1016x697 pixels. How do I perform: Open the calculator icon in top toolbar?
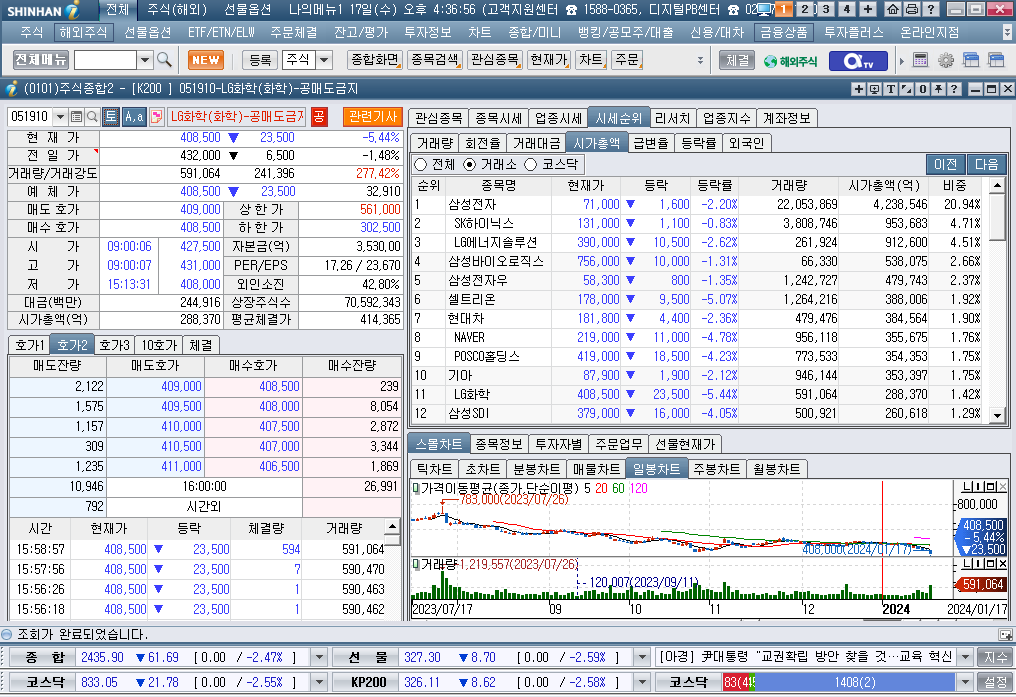pos(920,60)
